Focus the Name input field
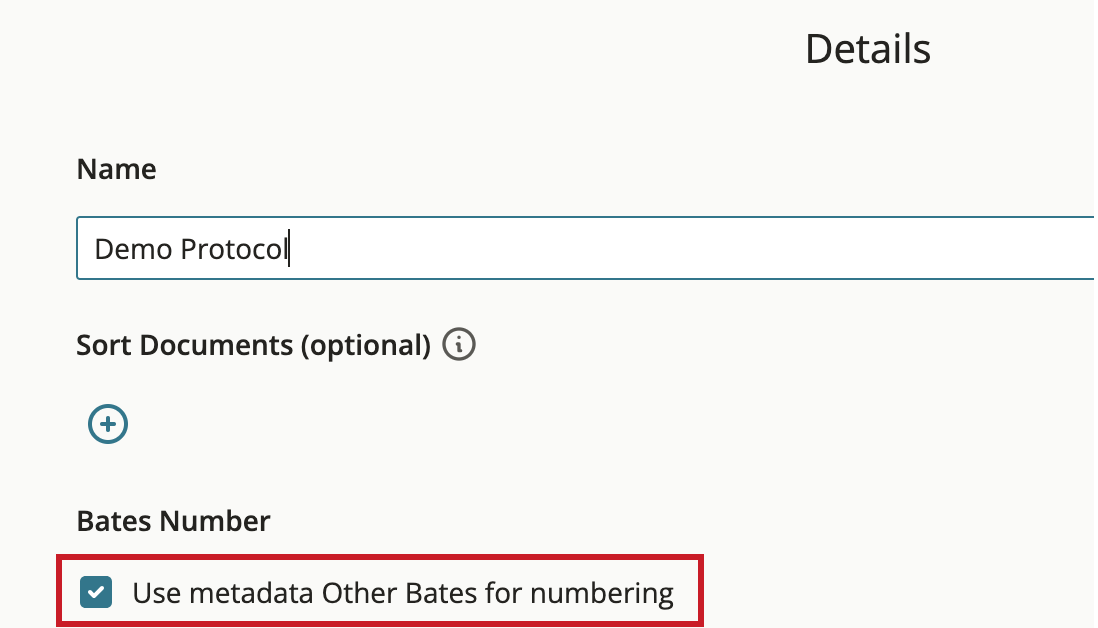Screen dimensions: 1098x628 pyautogui.click(x=585, y=249)
